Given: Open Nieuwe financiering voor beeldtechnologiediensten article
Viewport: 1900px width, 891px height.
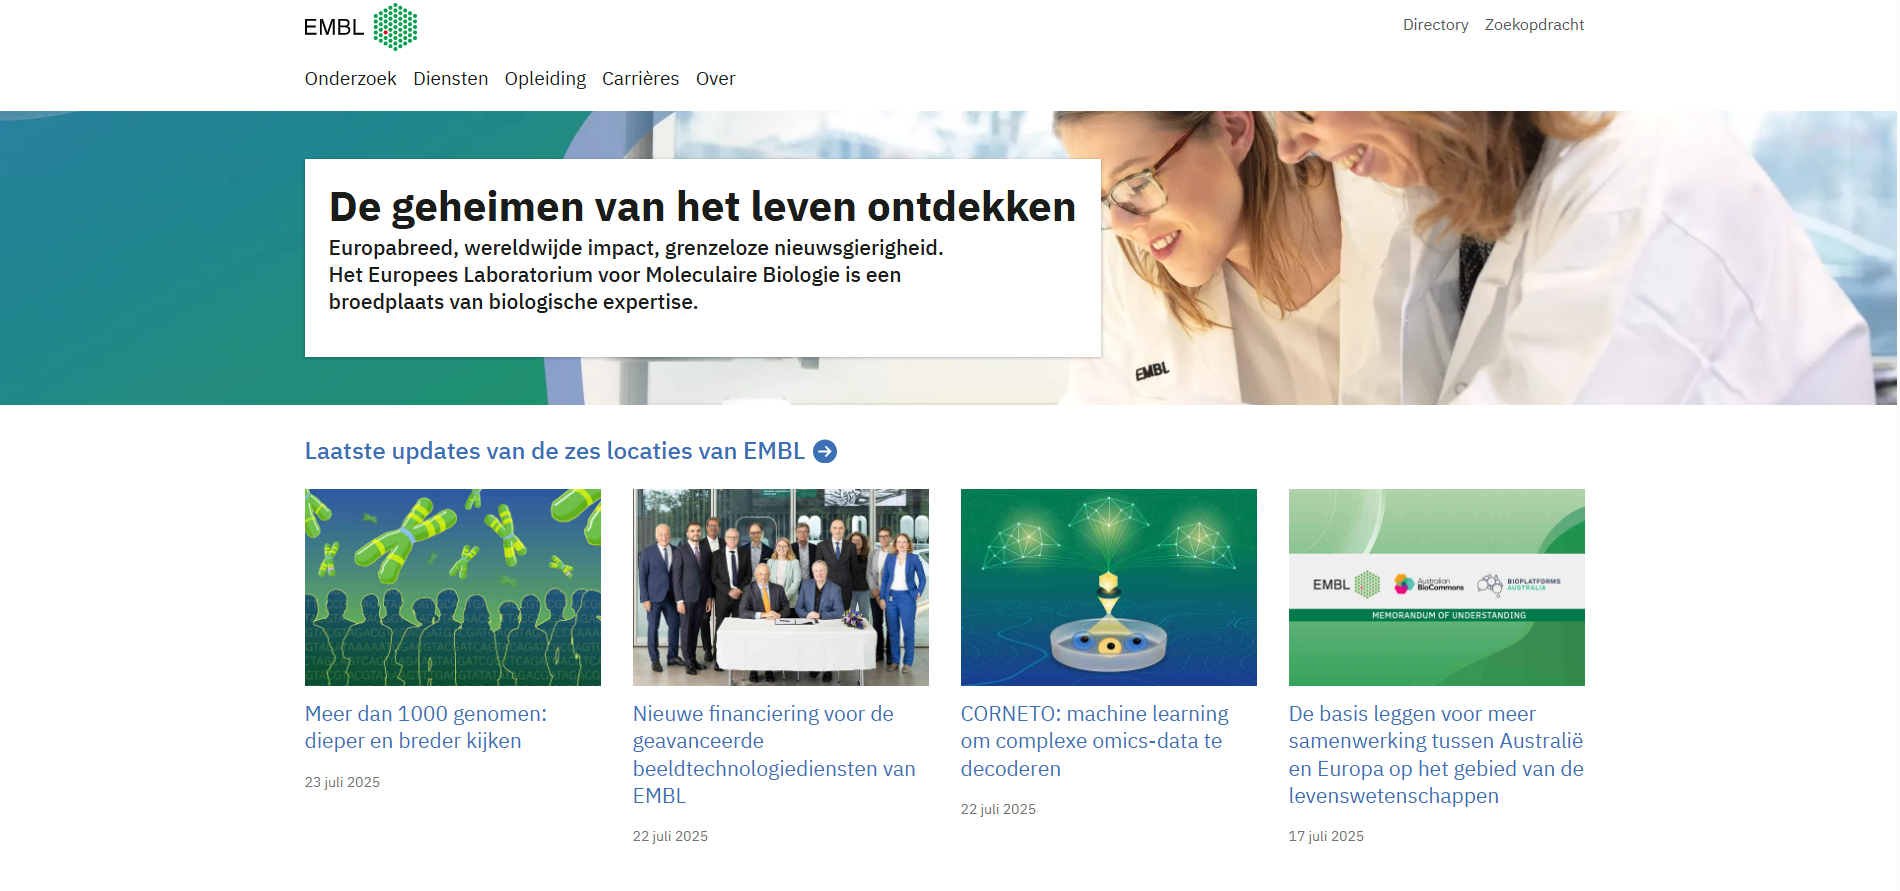Looking at the screenshot, I should click(774, 755).
